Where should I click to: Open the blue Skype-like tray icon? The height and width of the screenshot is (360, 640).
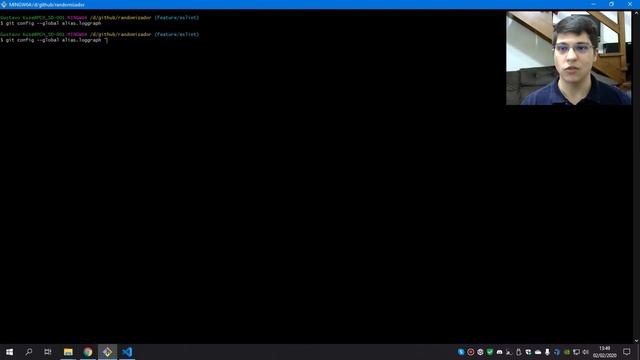pos(461,352)
